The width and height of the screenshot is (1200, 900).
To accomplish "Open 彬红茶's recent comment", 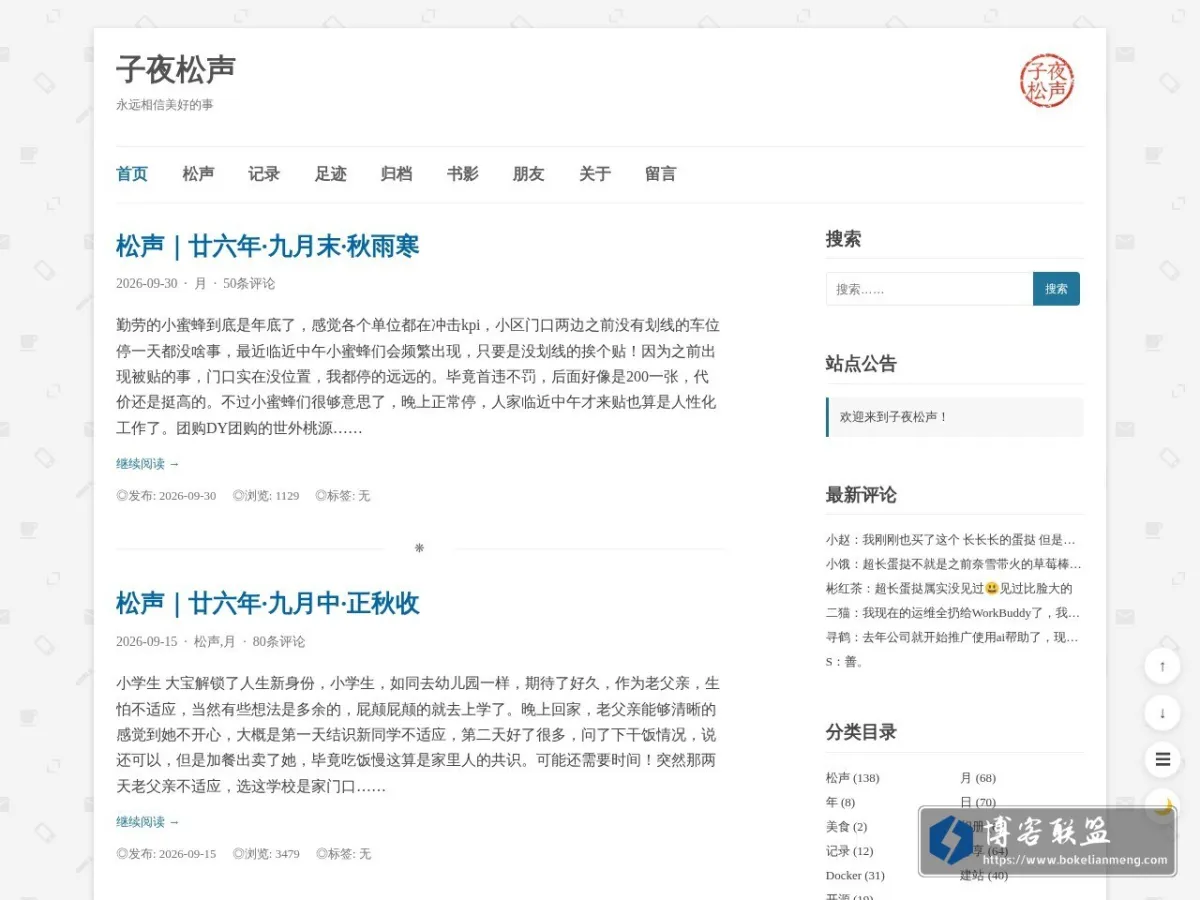I will [949, 588].
